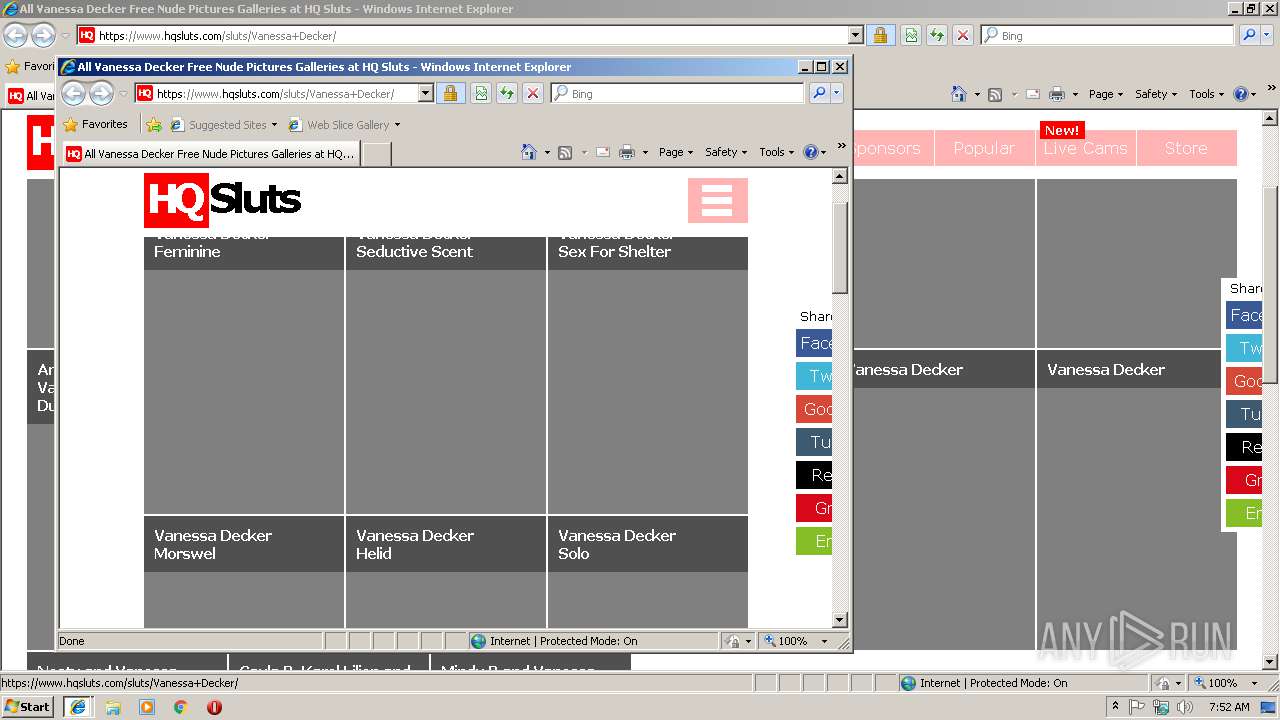Viewport: 1280px width, 720px height.
Task: Click the Store link in the background page
Action: point(1186,148)
